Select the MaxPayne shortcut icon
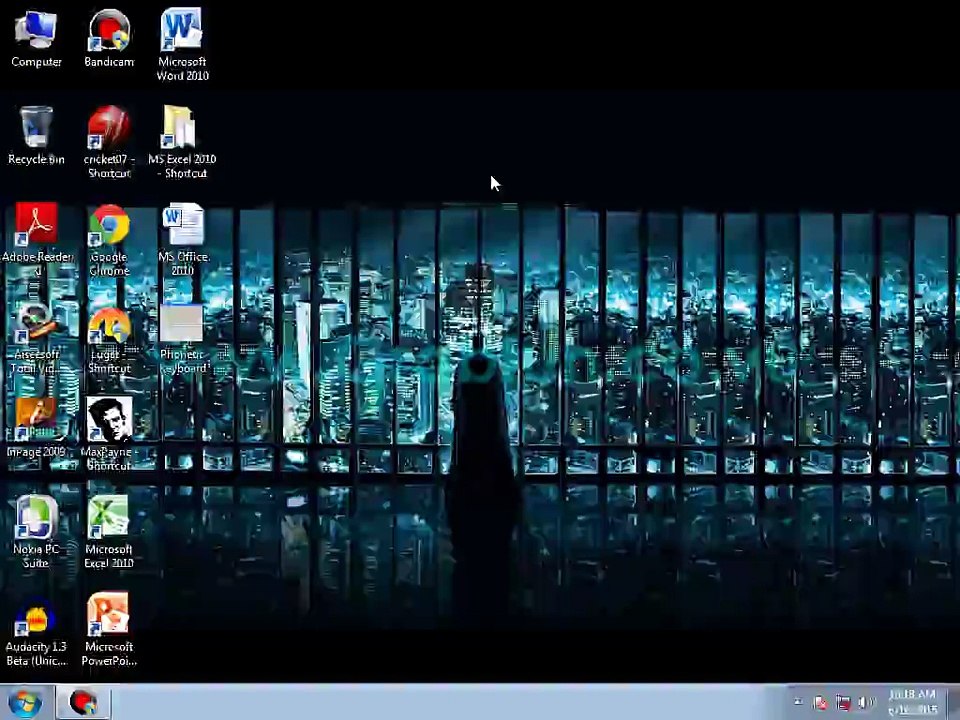Screen dimensions: 960x720 click(109, 419)
